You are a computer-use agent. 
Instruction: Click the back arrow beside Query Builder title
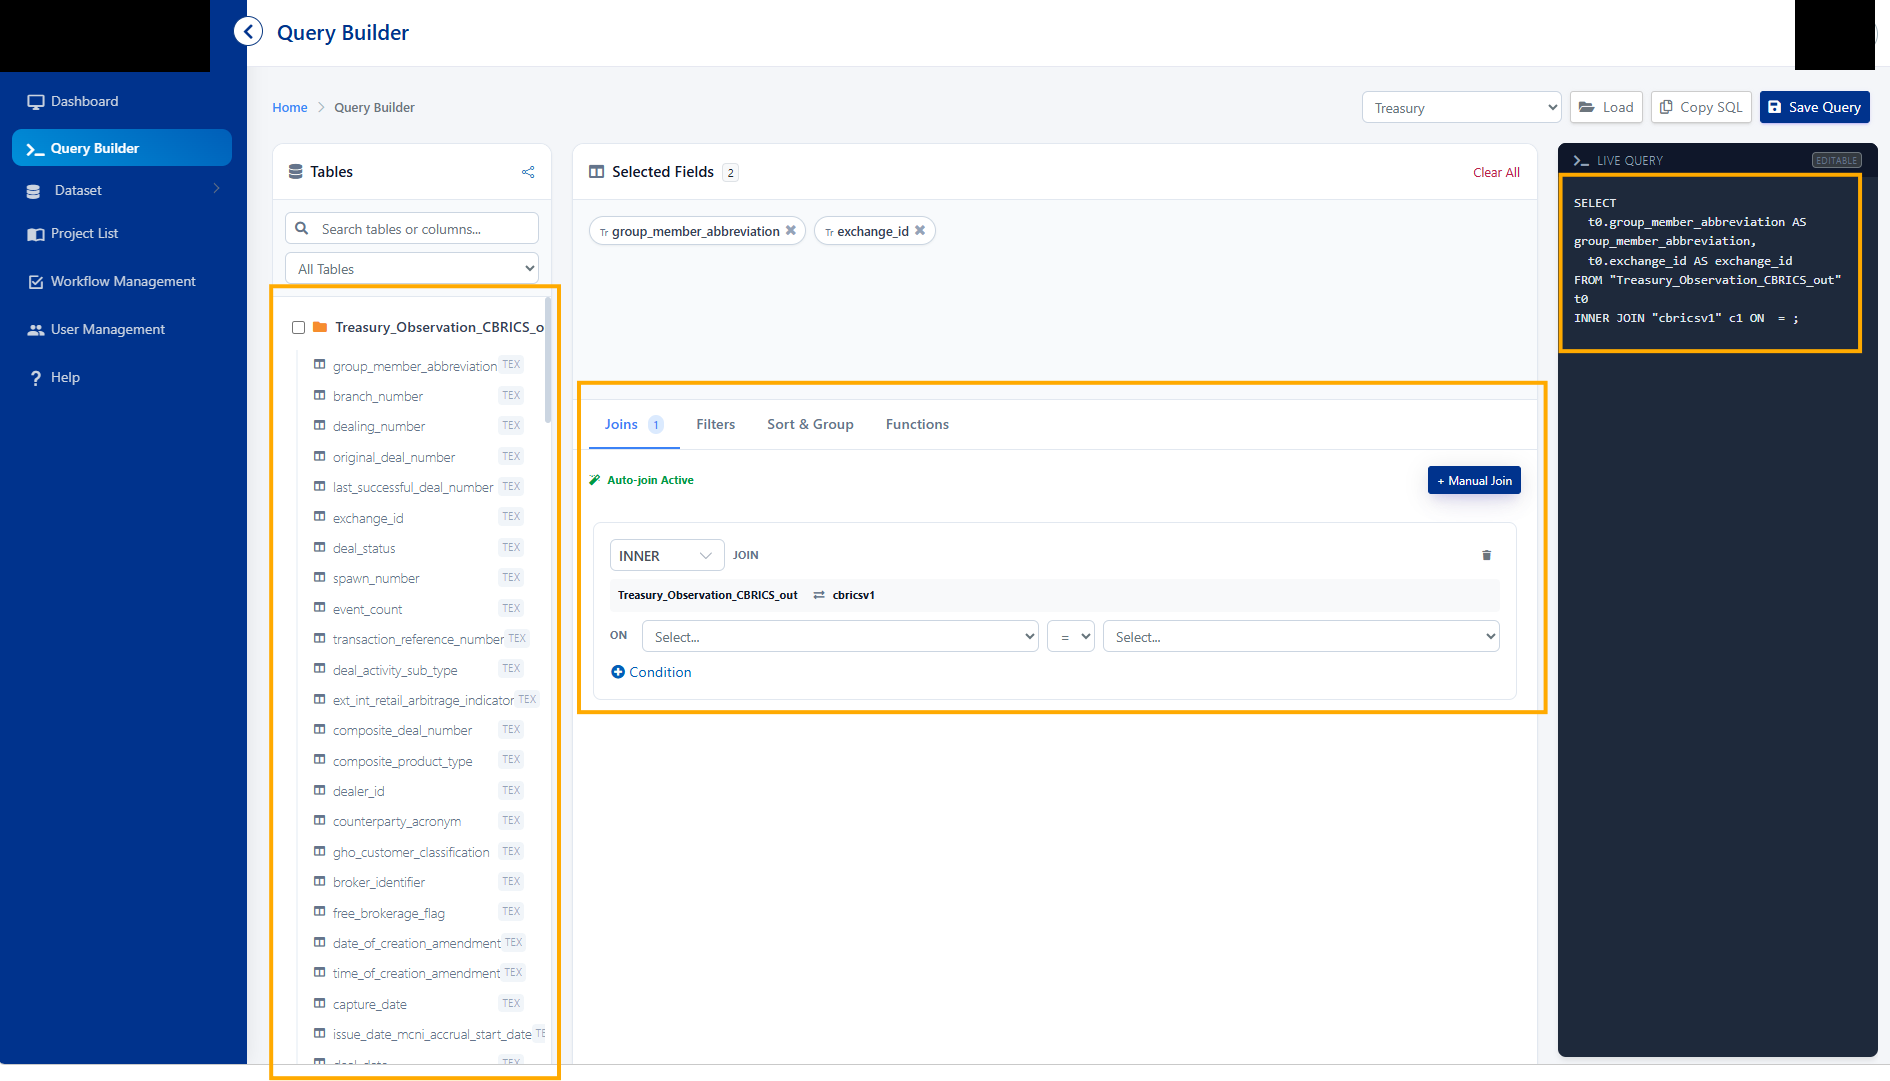point(248,32)
